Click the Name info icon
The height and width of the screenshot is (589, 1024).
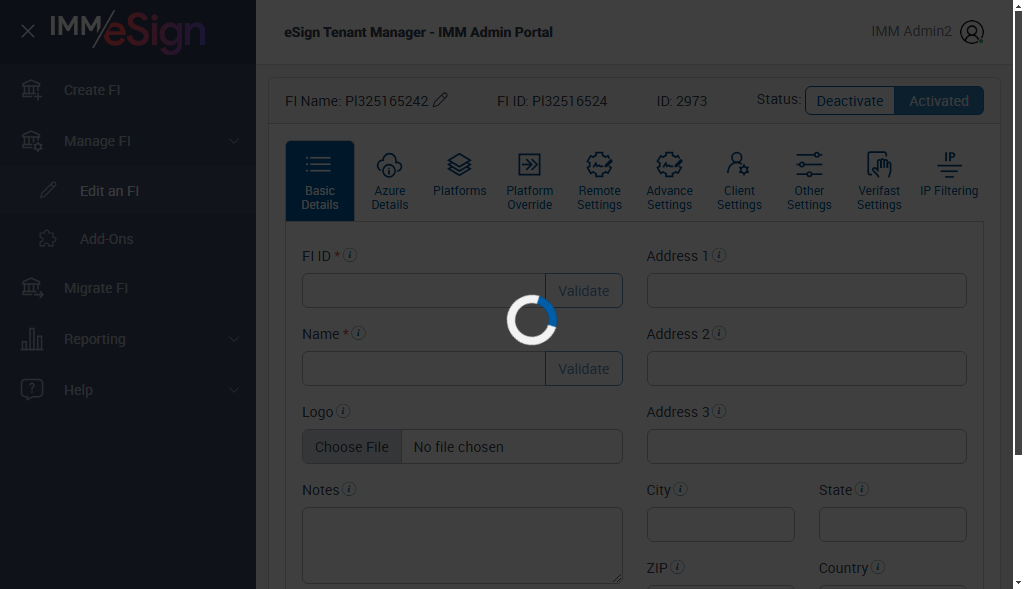pos(359,333)
